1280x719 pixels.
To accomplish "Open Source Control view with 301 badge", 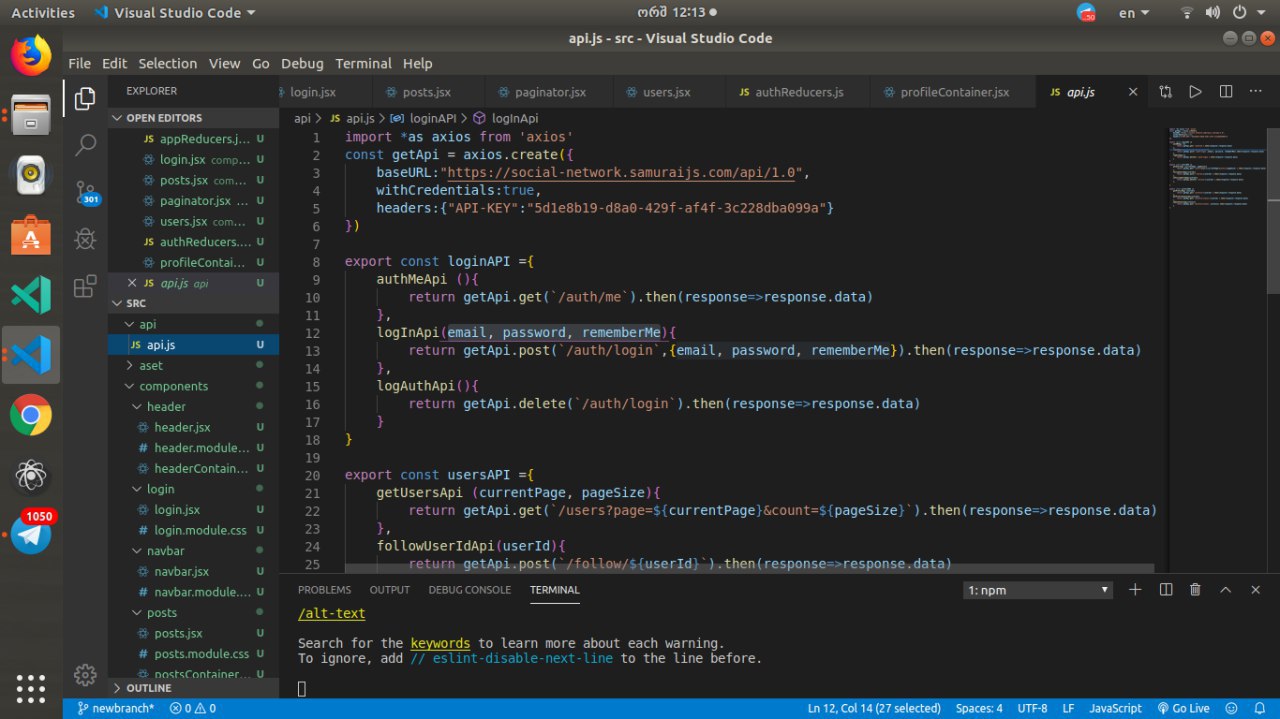I will (x=86, y=192).
